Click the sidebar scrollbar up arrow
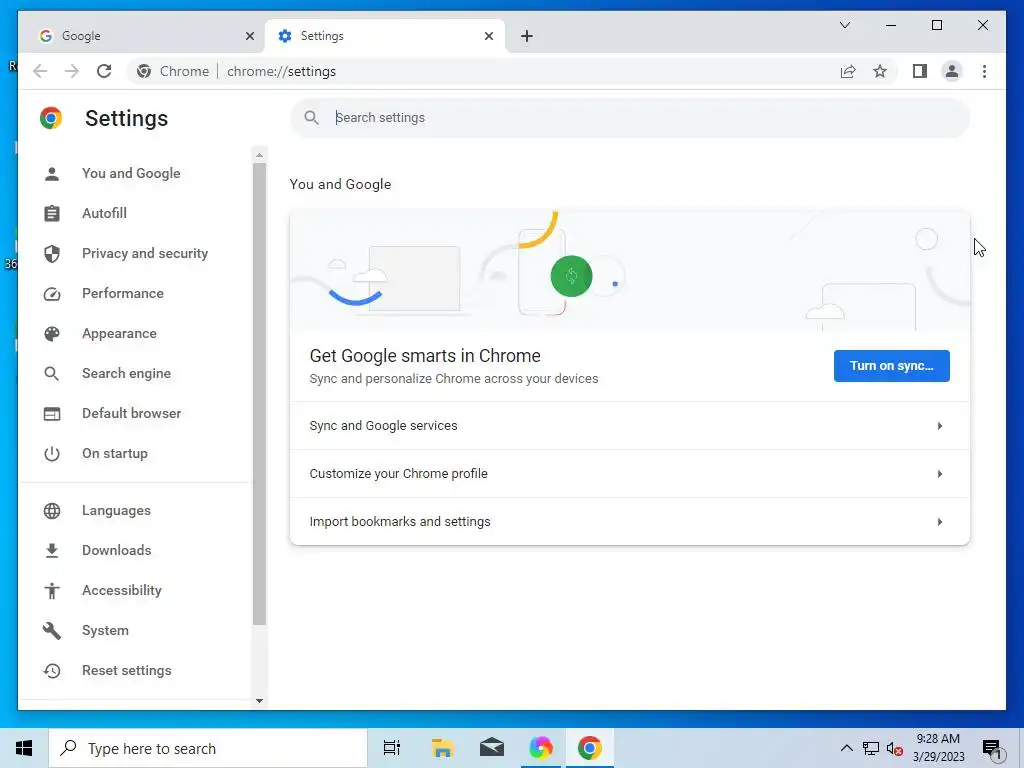The height and width of the screenshot is (768, 1024). (259, 155)
